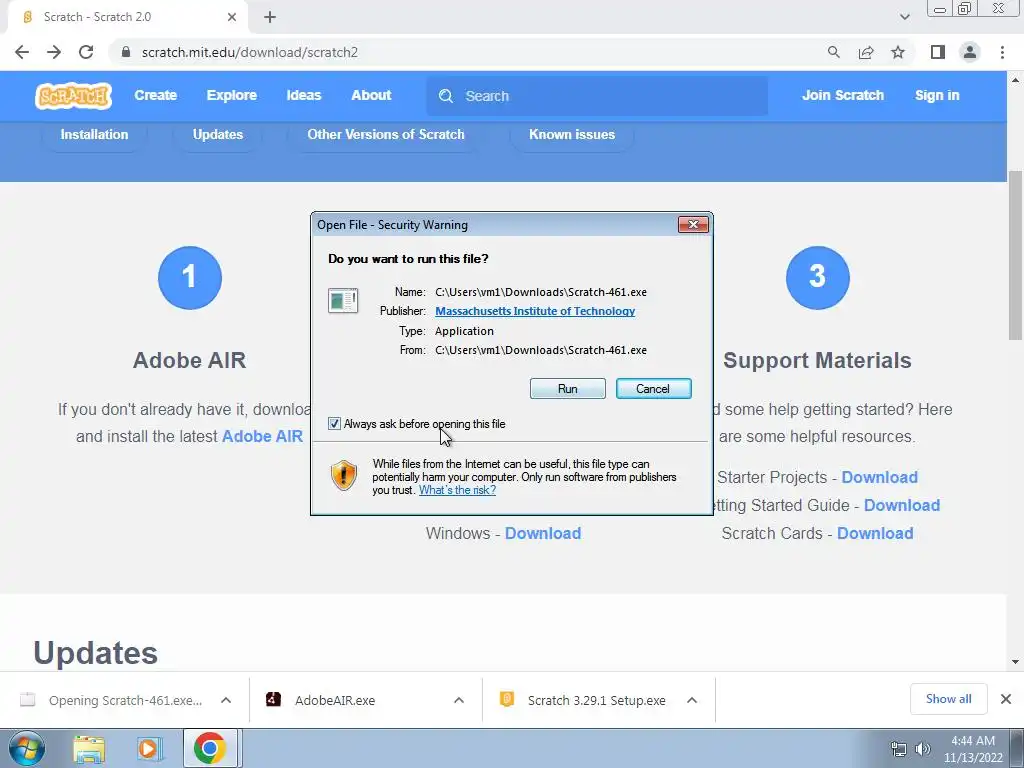1024x768 pixels.
Task: Click the Support Materials heading
Action: pos(817,360)
